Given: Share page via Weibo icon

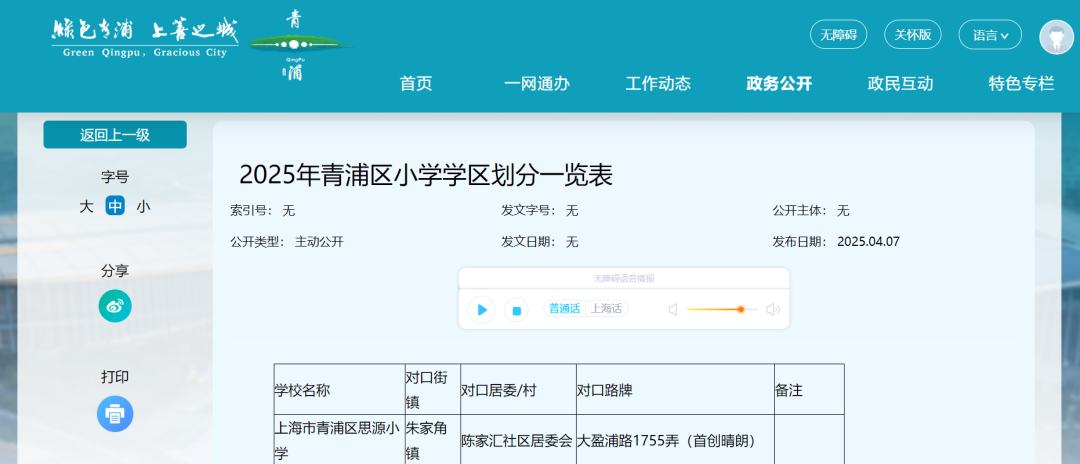Looking at the screenshot, I should [115, 306].
